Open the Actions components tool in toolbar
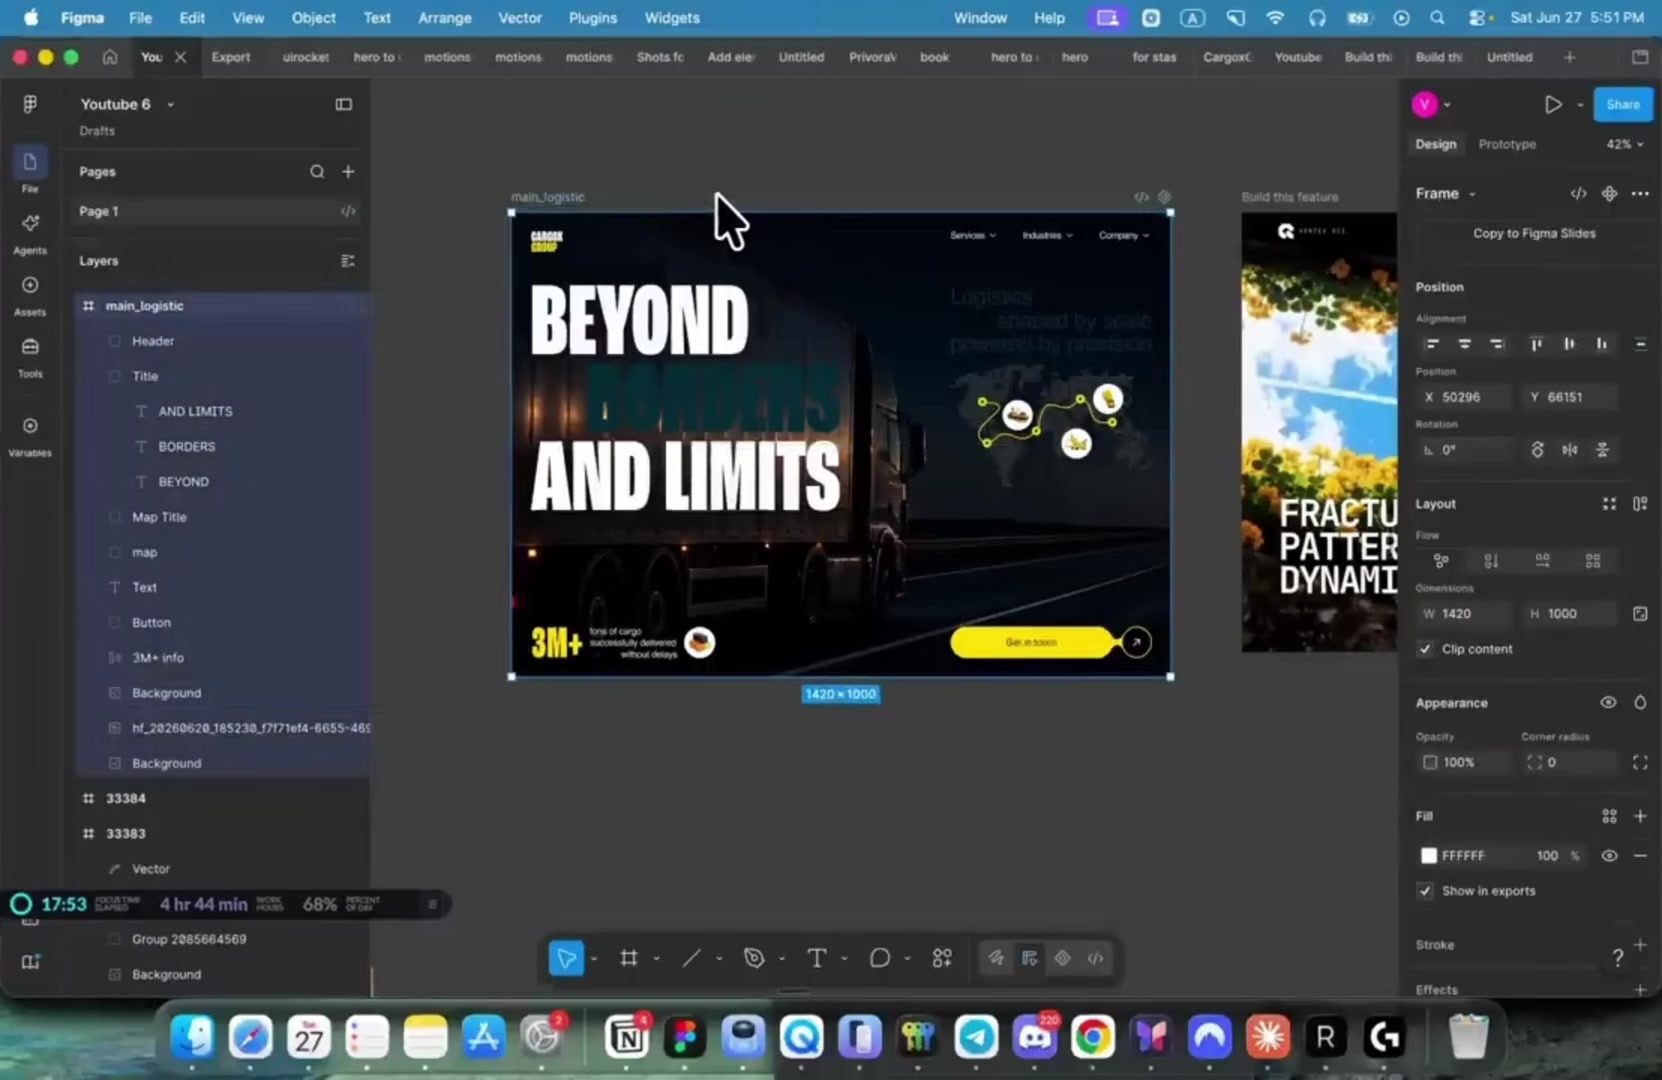The height and width of the screenshot is (1080, 1662). 942,958
